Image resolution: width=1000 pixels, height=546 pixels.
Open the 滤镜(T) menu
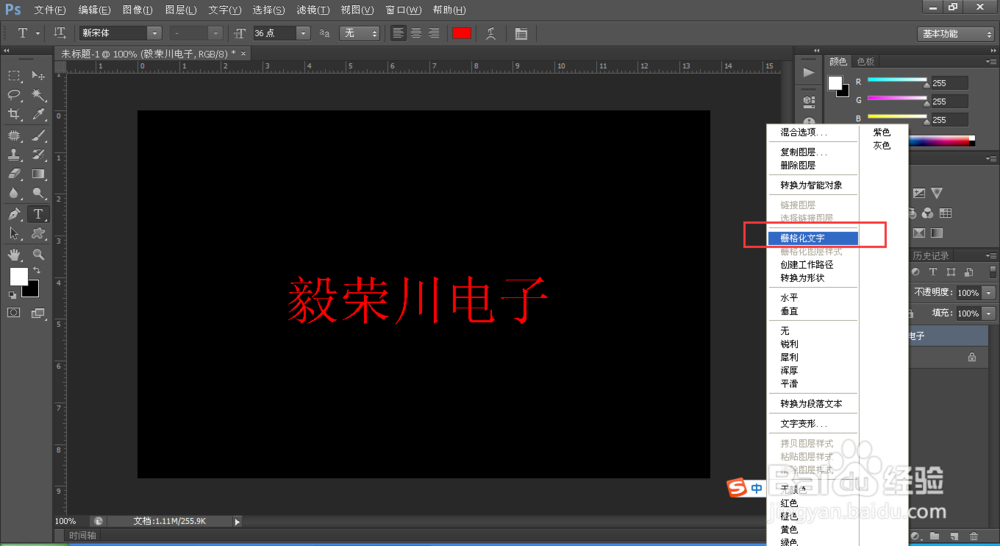click(x=312, y=10)
